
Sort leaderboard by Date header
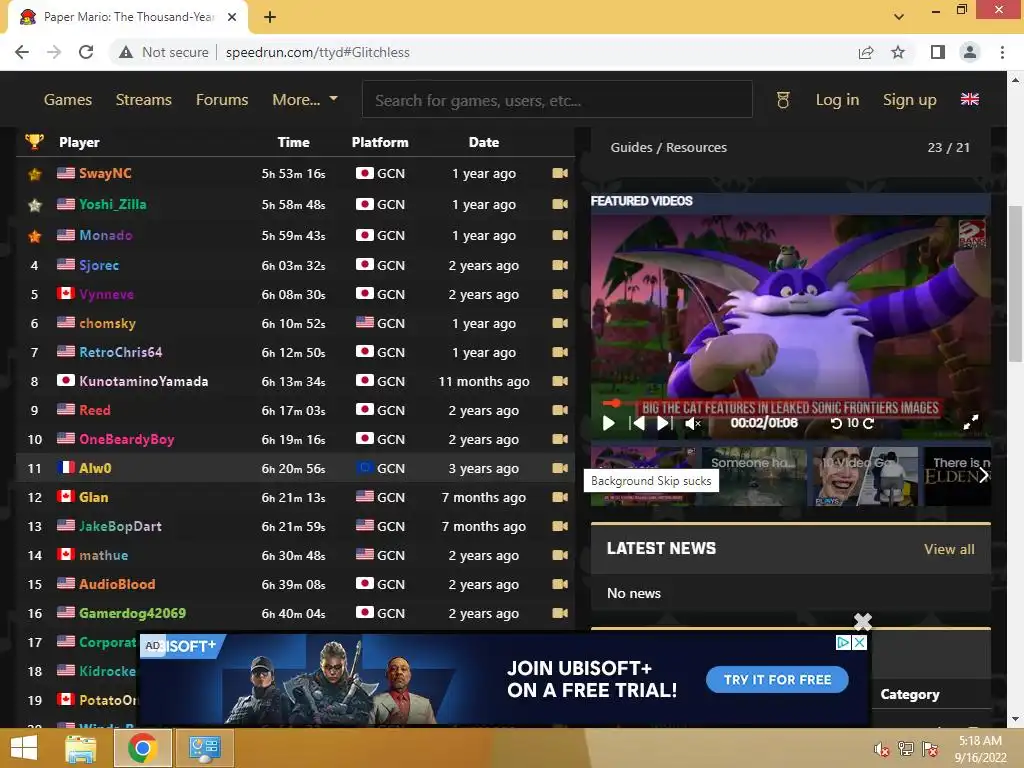[x=484, y=142]
